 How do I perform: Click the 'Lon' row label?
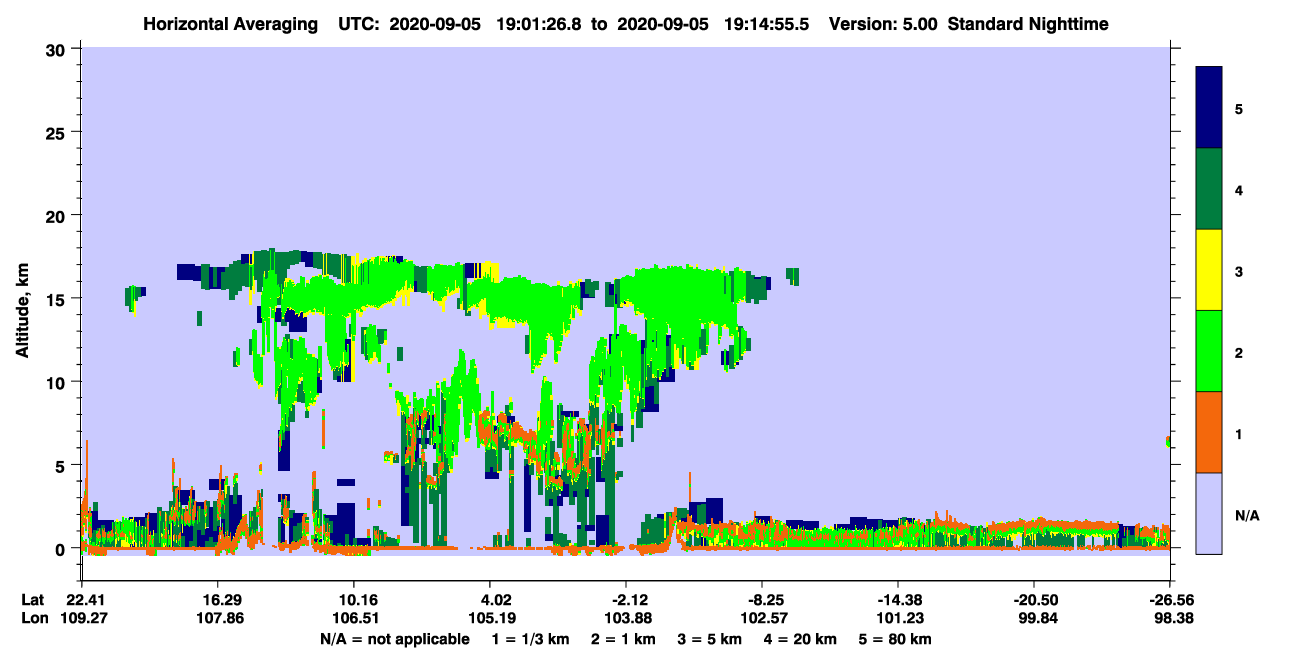33,618
